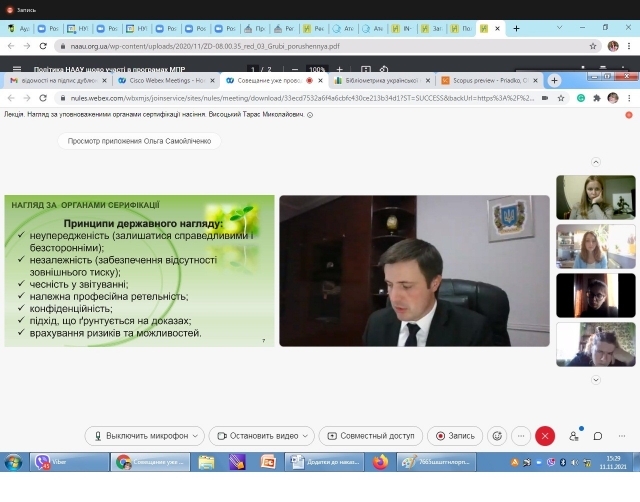Open the chat panel
Image resolution: width=640 pixels, height=502 pixels.
pyautogui.click(x=598, y=436)
